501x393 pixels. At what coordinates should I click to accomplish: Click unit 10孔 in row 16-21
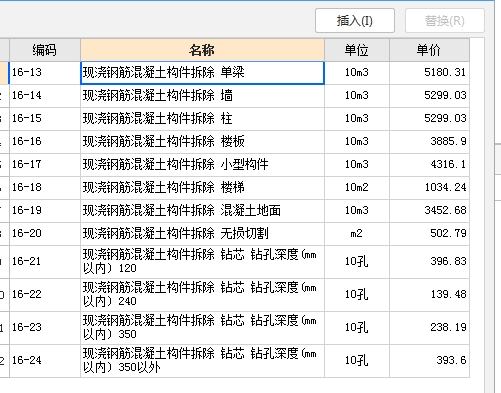click(357, 262)
